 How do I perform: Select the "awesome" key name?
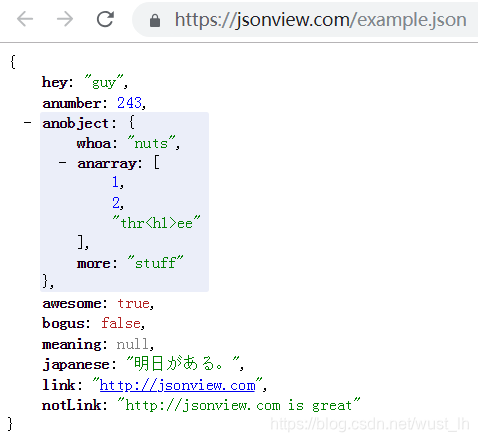click(x=72, y=303)
